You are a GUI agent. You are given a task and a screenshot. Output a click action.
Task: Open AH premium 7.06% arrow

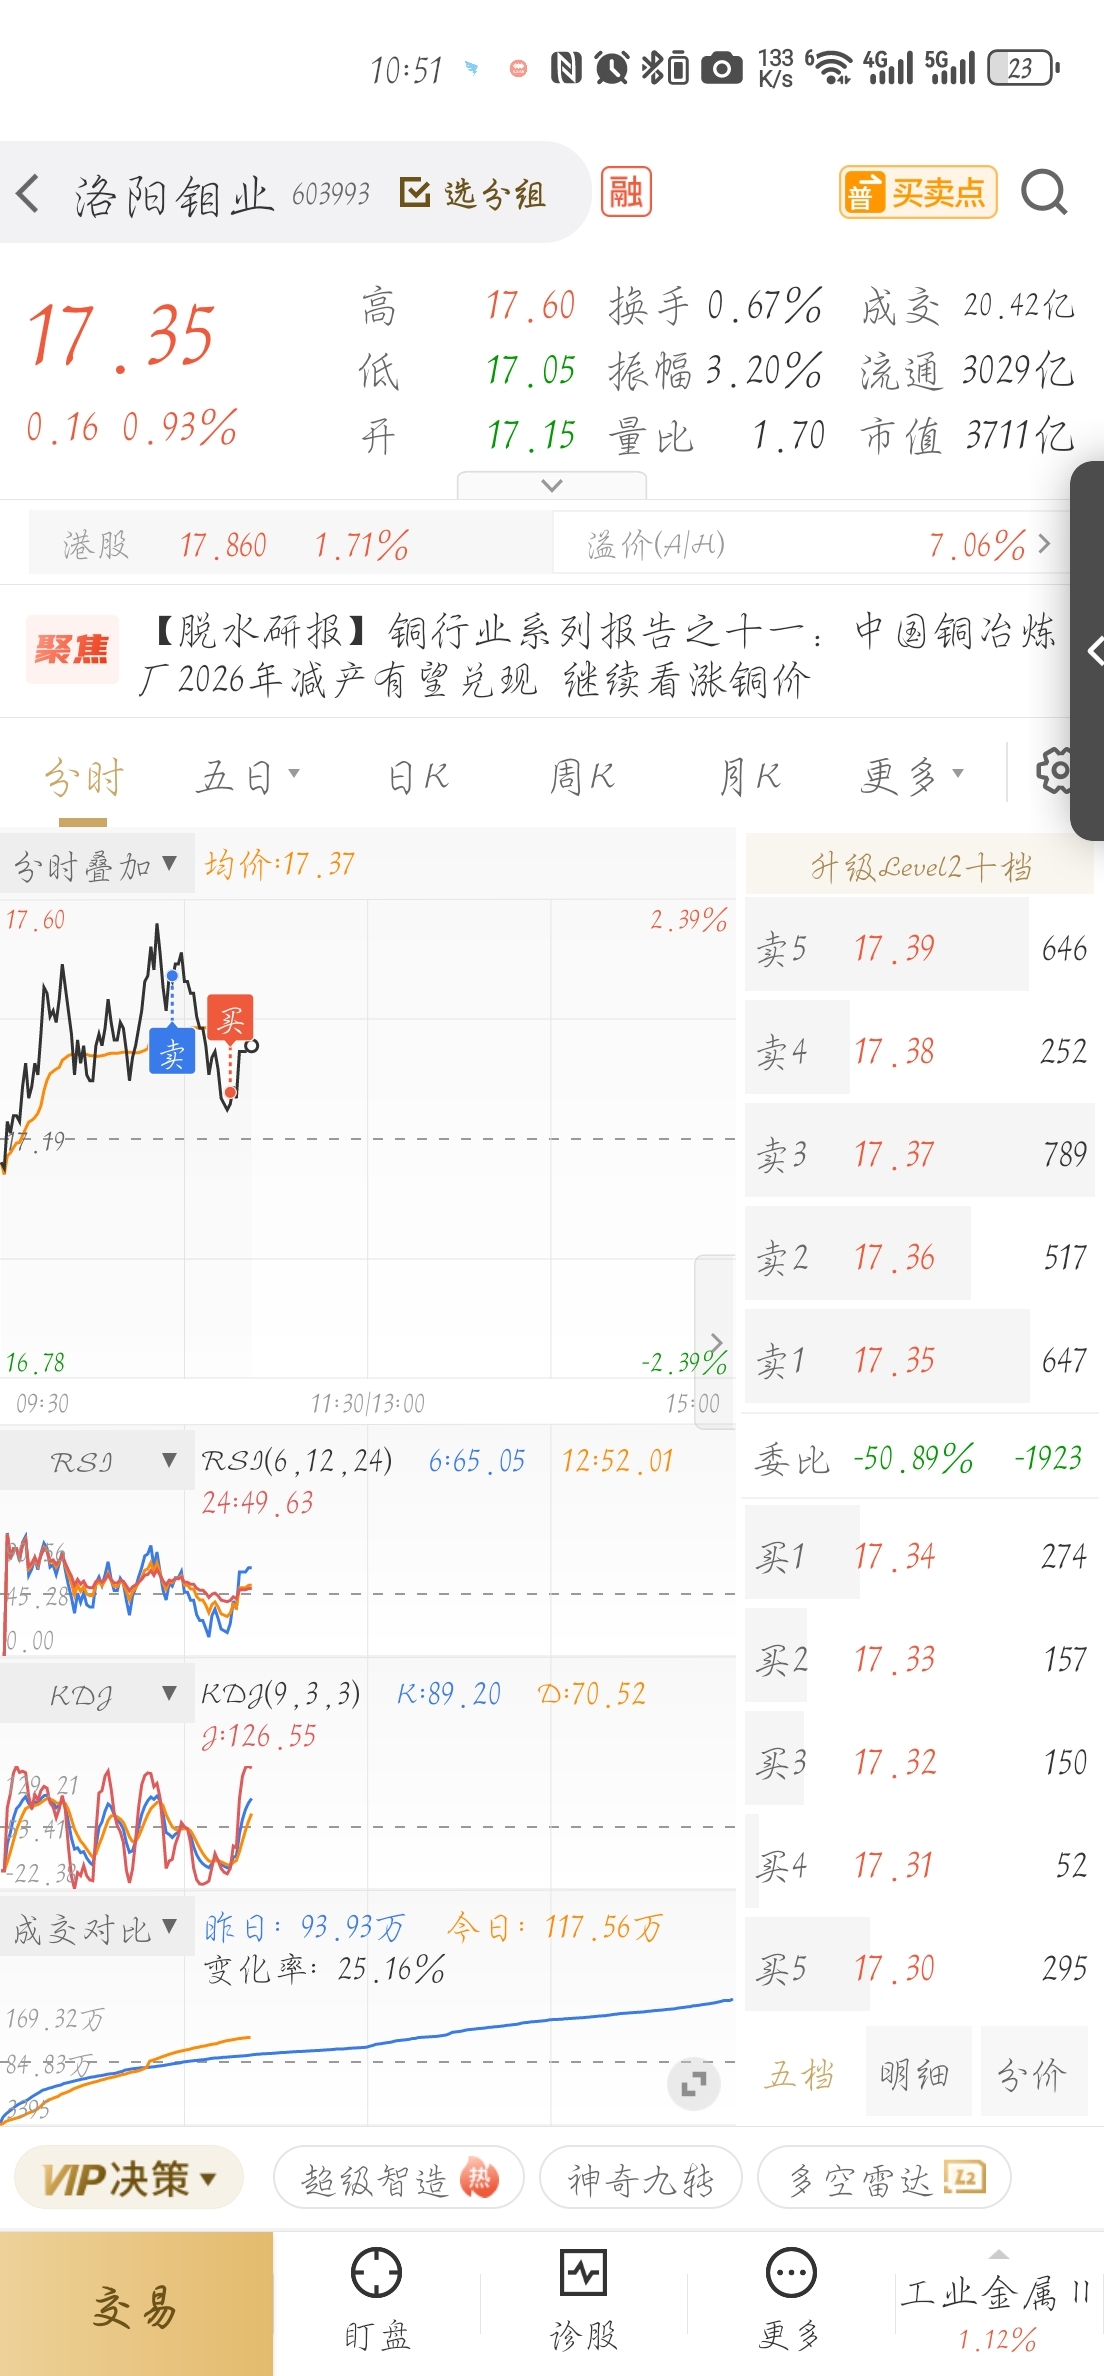click(x=1044, y=544)
